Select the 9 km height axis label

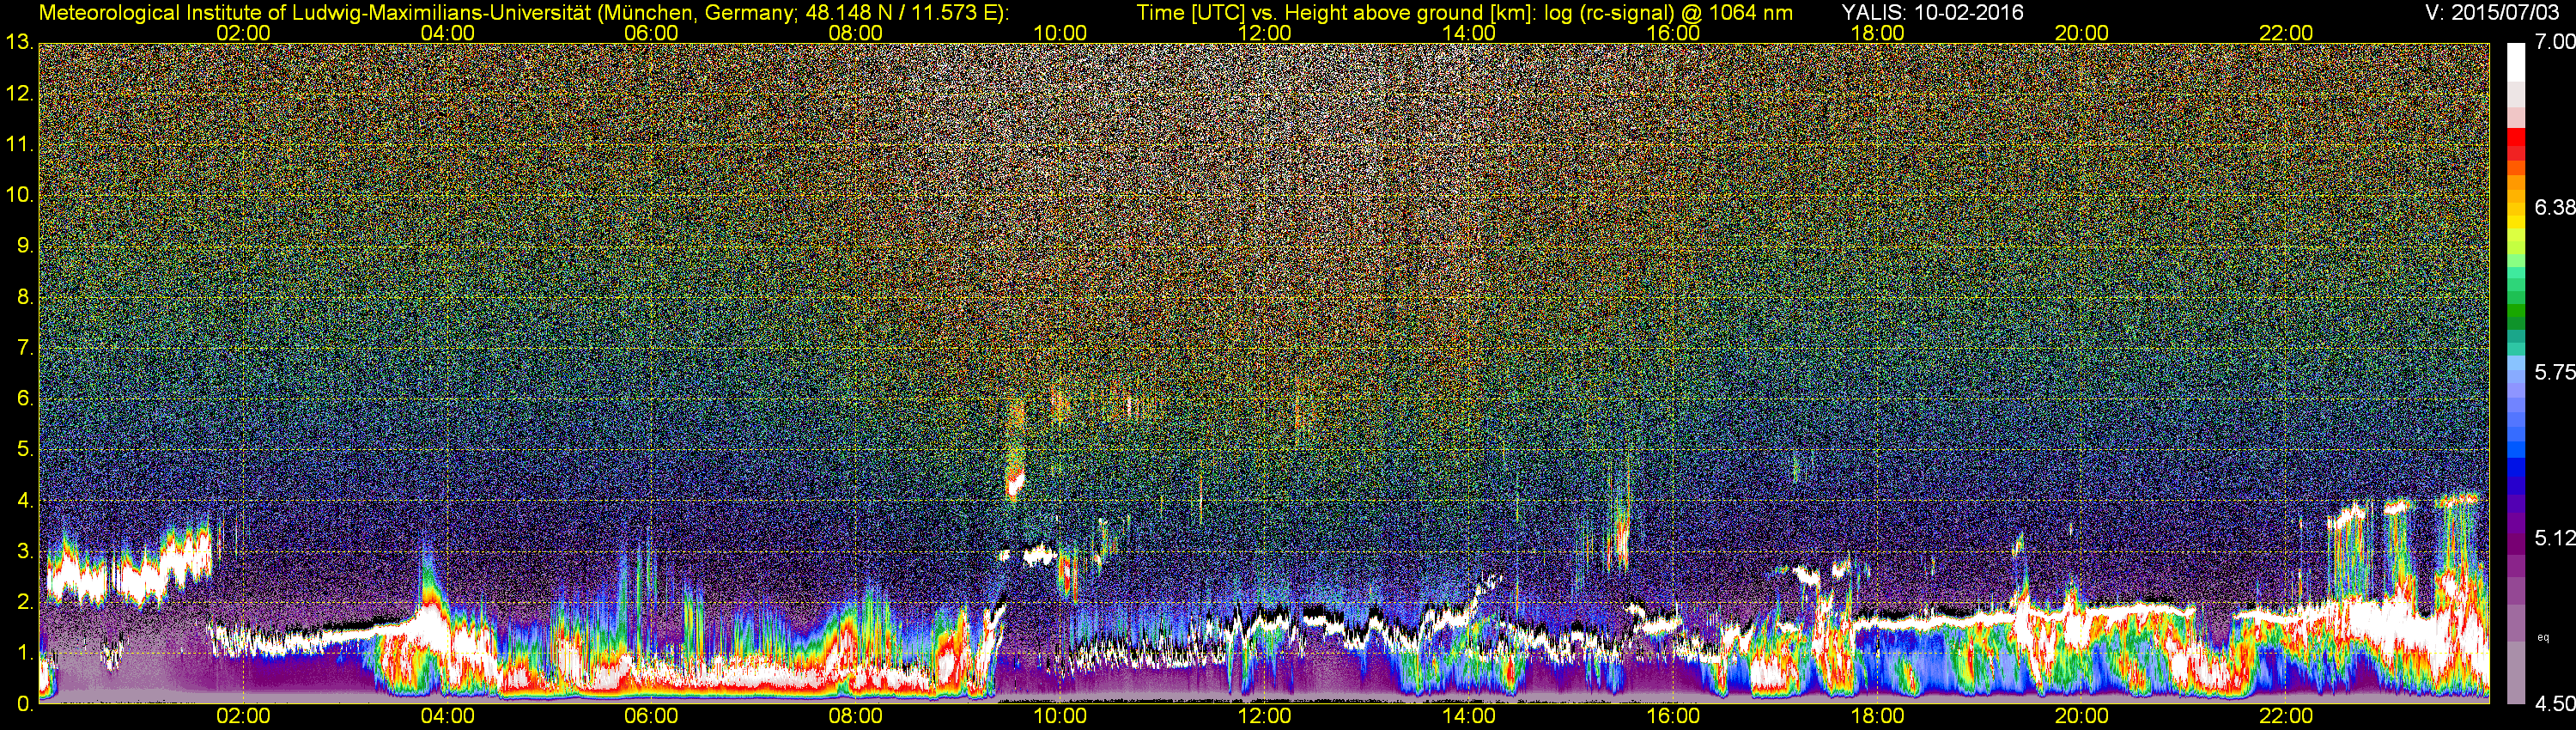[x=24, y=246]
